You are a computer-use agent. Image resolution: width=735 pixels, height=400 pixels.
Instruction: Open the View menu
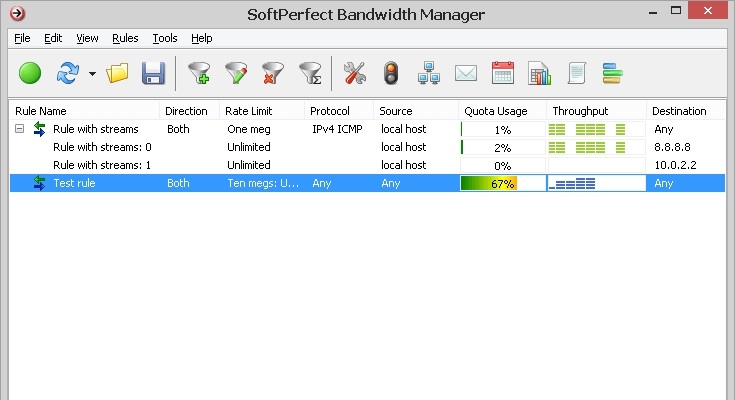(x=87, y=38)
